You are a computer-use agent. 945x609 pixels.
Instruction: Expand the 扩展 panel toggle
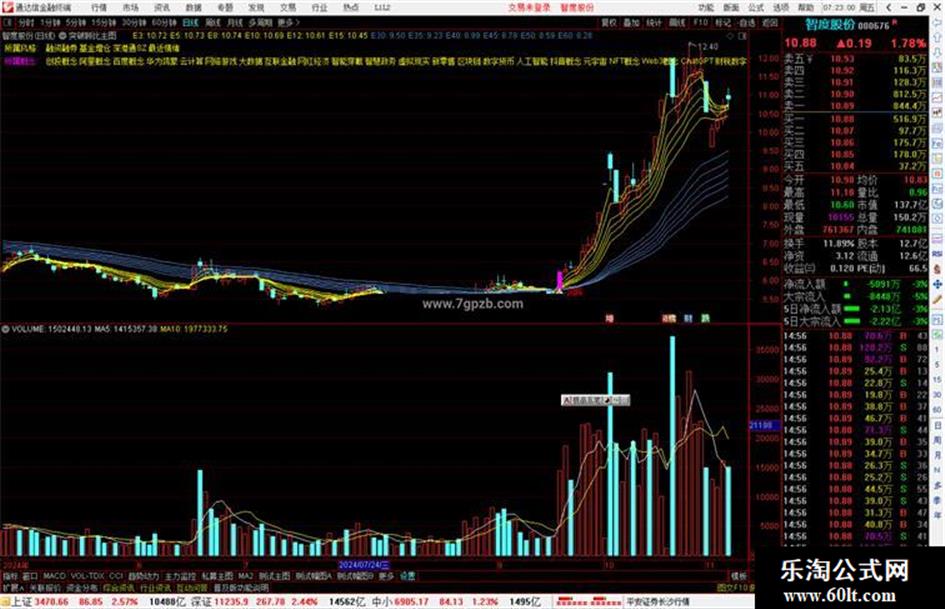tap(13, 588)
